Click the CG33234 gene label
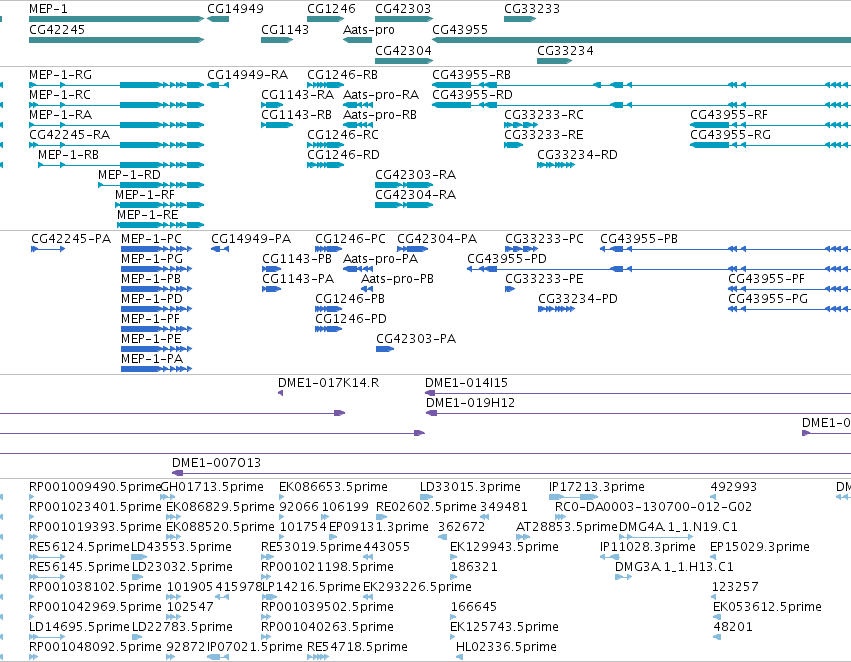This screenshot has width=851, height=662. (x=565, y=50)
